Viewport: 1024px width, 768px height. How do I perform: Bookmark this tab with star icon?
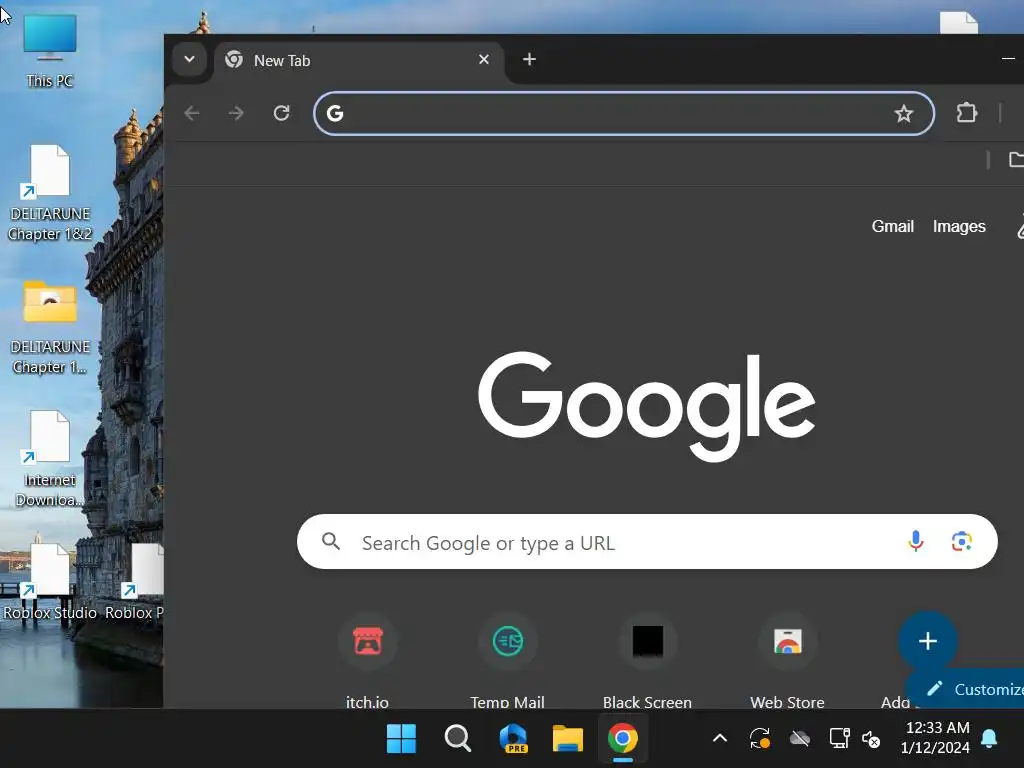tap(903, 114)
